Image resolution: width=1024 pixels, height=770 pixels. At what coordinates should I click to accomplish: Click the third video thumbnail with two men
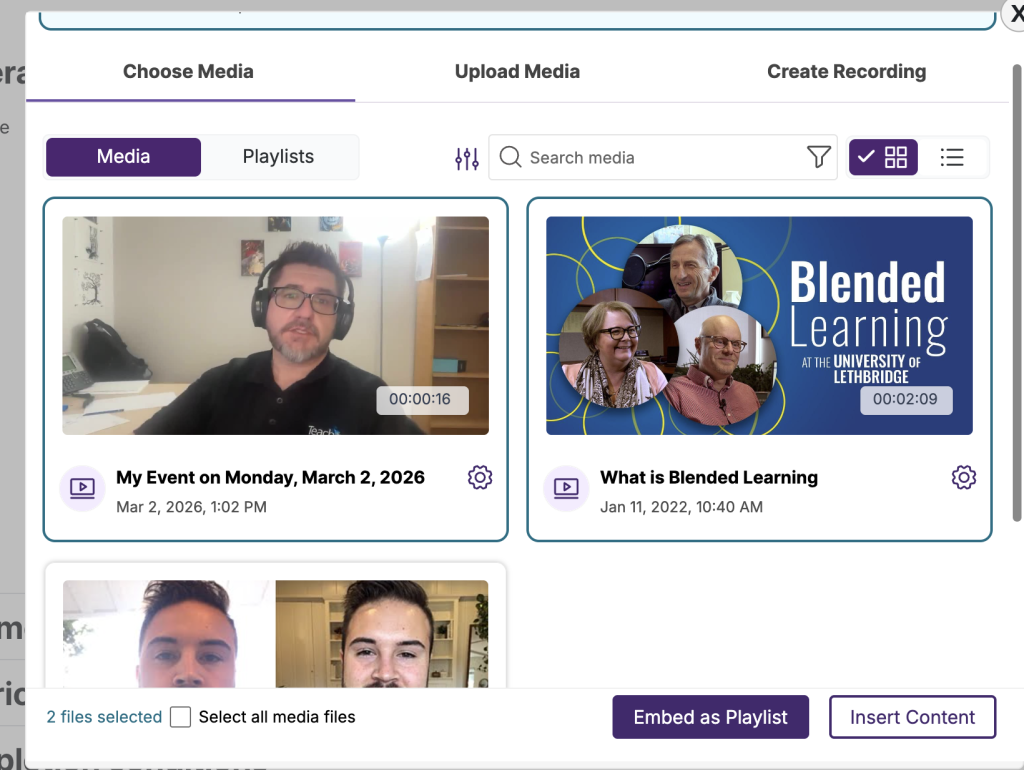tap(276, 634)
